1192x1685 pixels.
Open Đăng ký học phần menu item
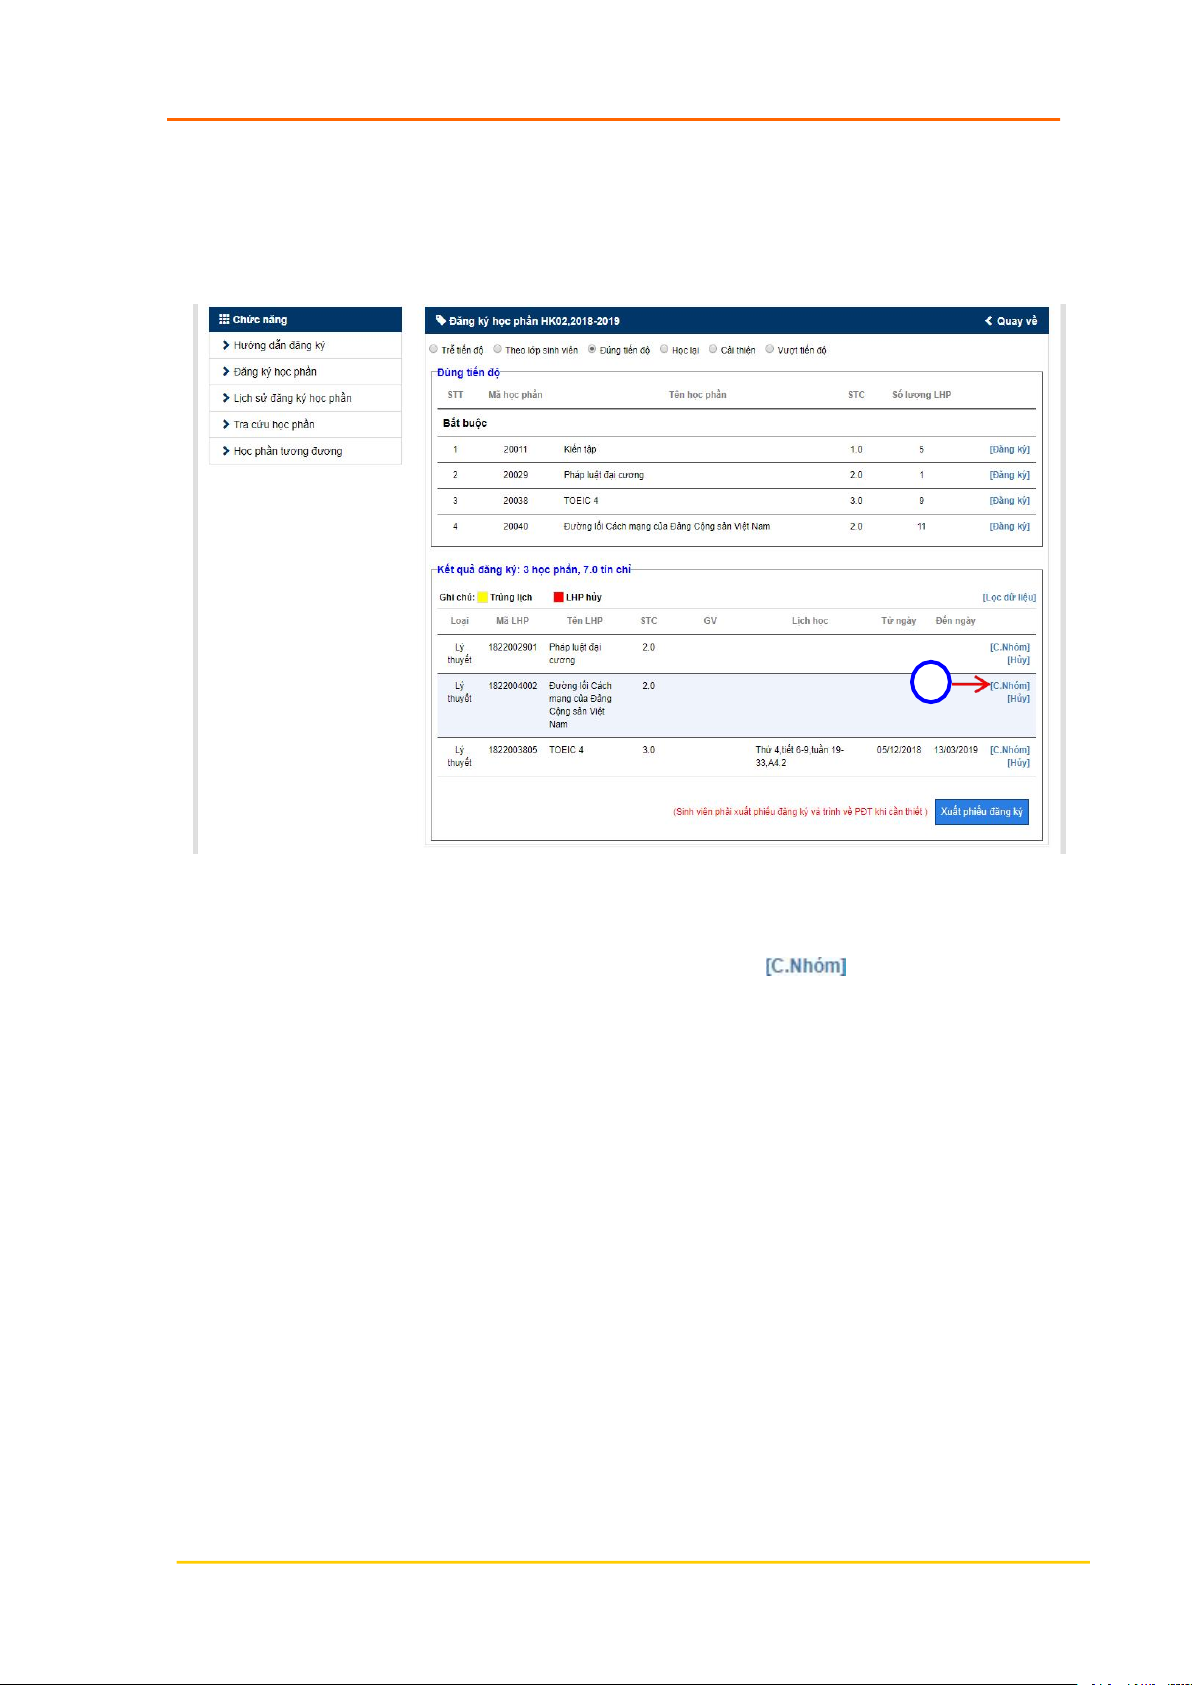click(275, 372)
